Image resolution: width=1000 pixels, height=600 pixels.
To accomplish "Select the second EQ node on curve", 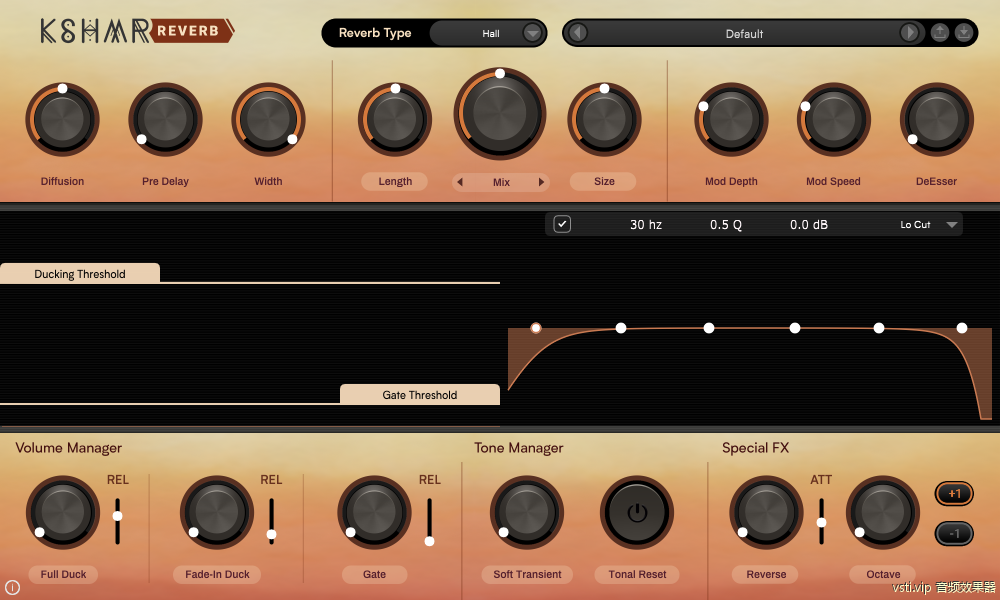I will click(x=621, y=328).
